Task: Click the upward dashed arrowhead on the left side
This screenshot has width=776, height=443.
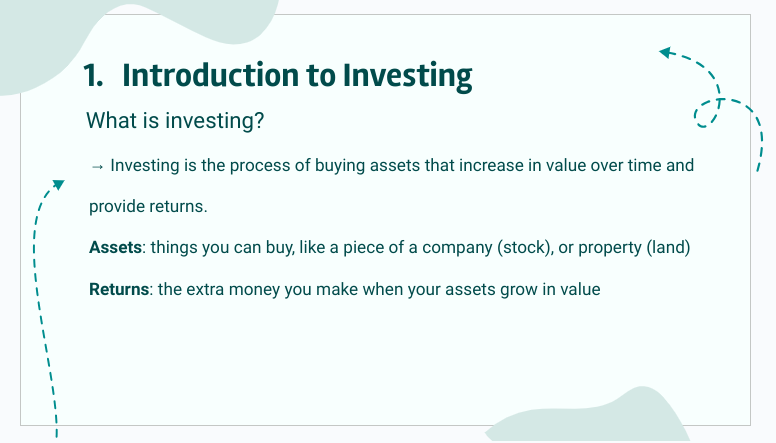Action: coord(57,185)
